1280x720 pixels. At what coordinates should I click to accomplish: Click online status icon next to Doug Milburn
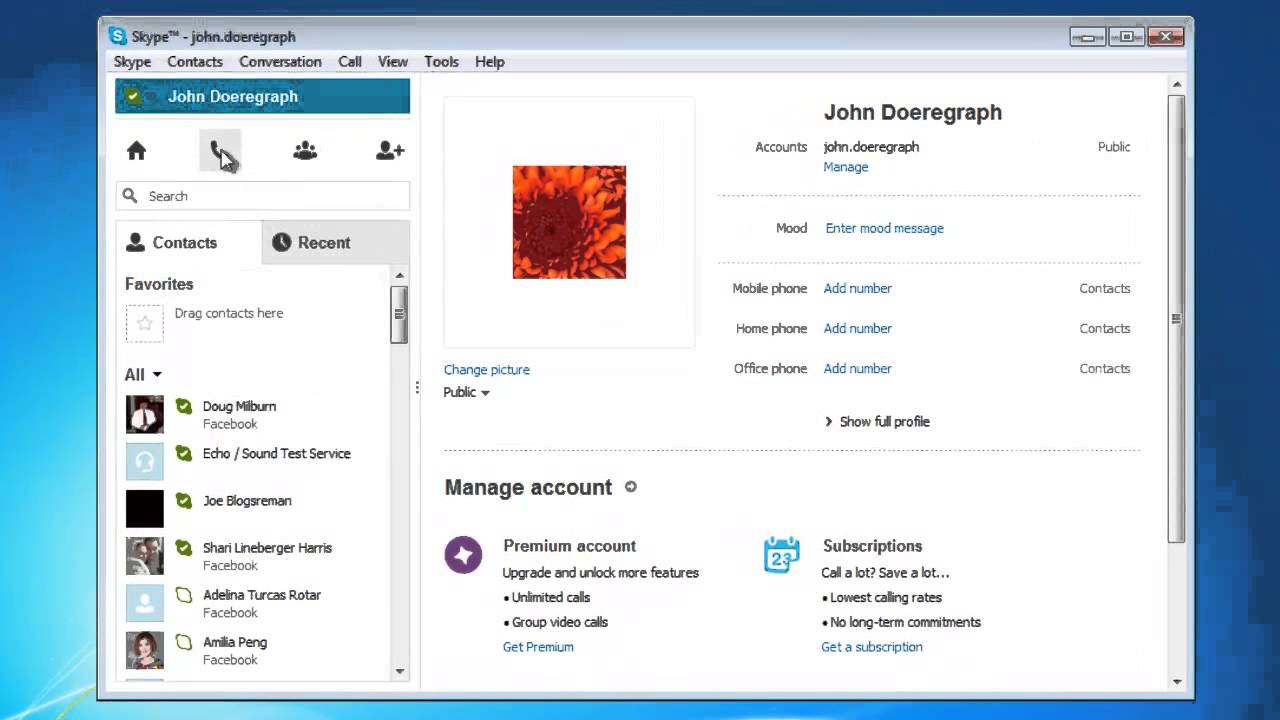(184, 406)
